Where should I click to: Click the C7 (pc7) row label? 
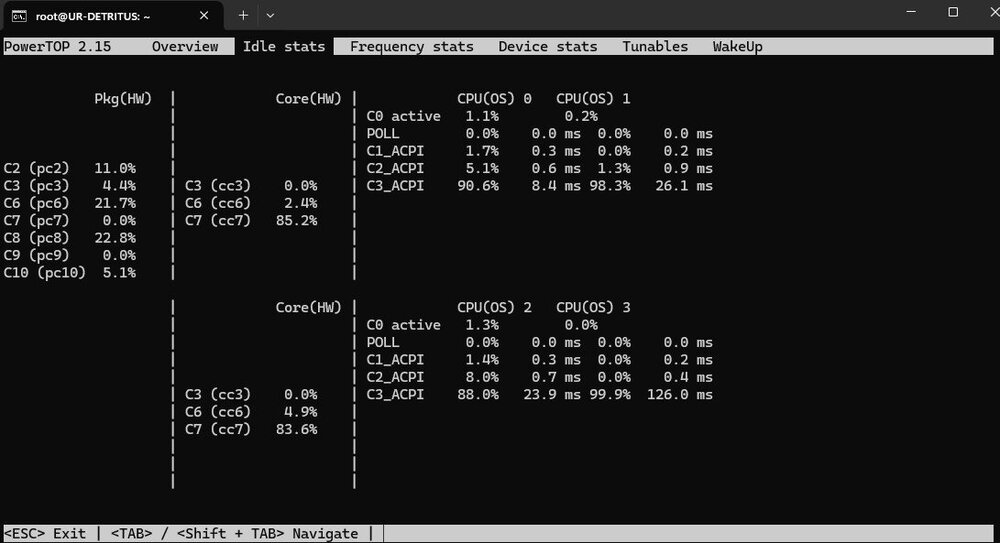point(37,220)
